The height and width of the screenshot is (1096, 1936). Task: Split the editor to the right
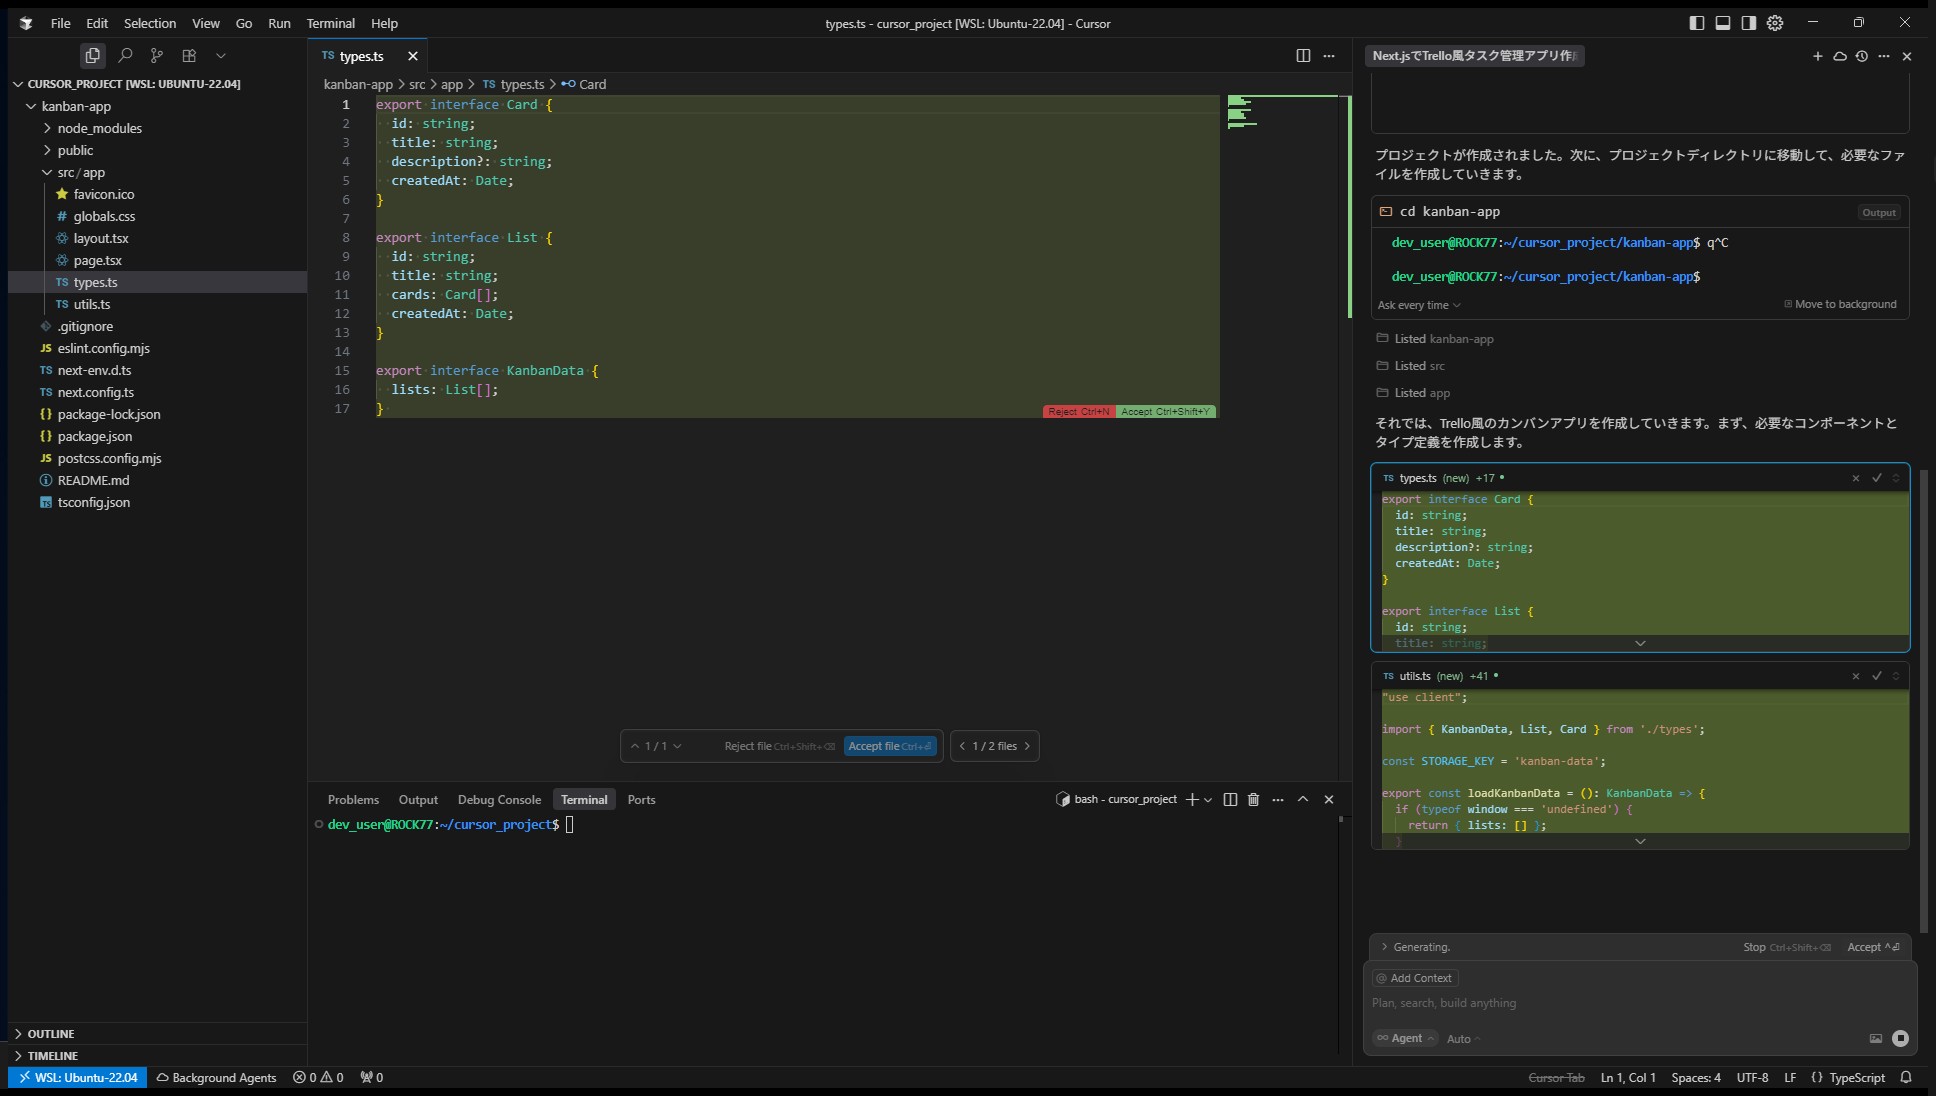1303,56
